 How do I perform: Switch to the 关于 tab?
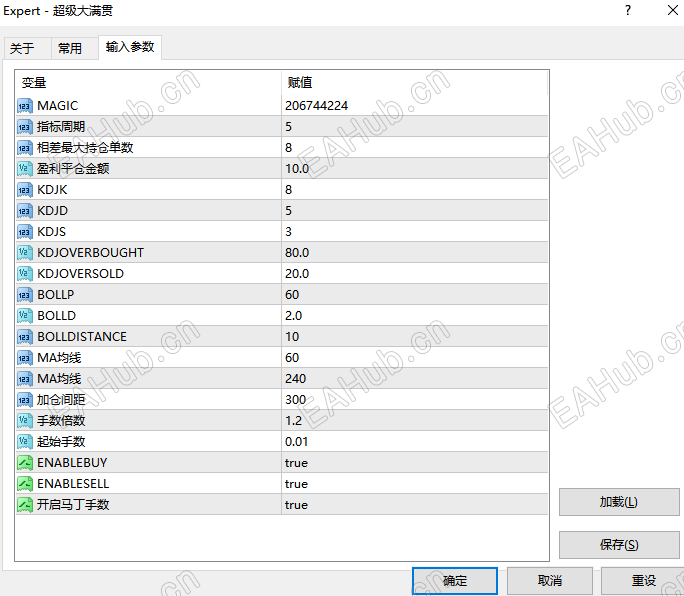[x=27, y=48]
